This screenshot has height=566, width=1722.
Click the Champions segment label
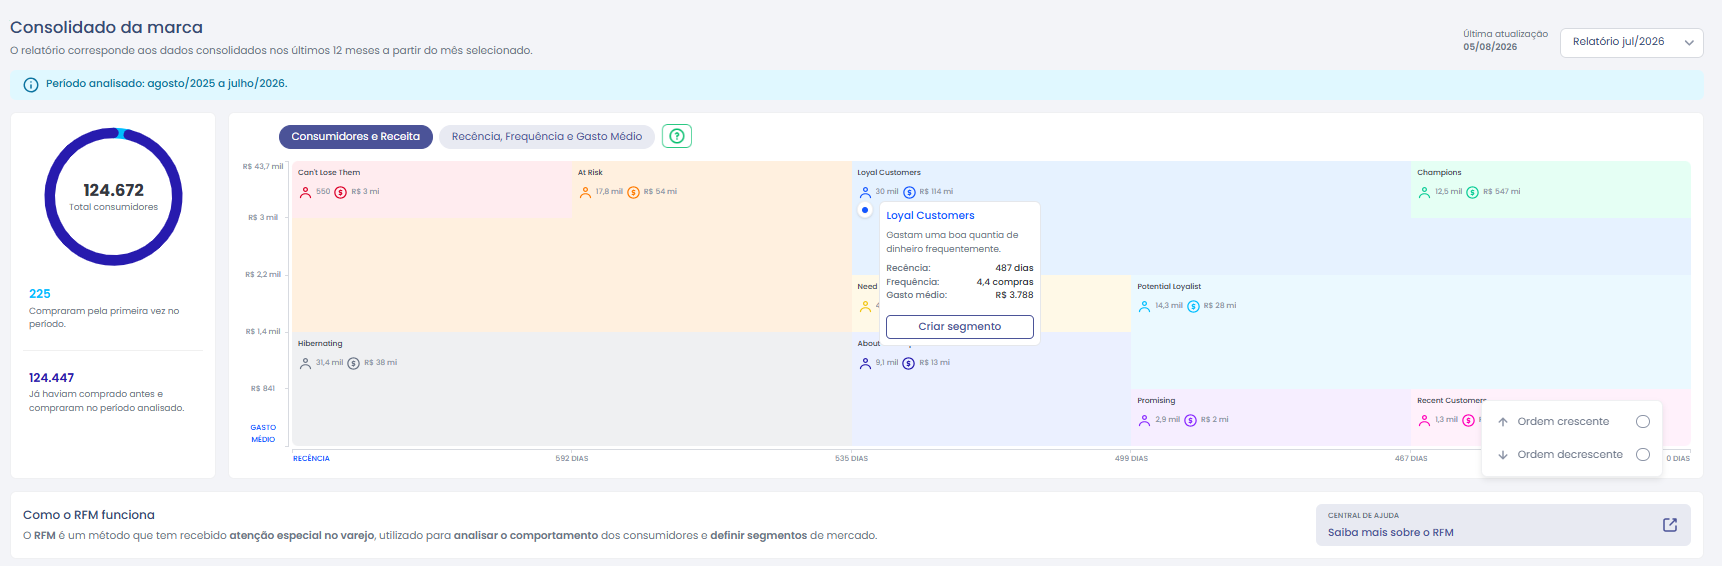(1439, 173)
